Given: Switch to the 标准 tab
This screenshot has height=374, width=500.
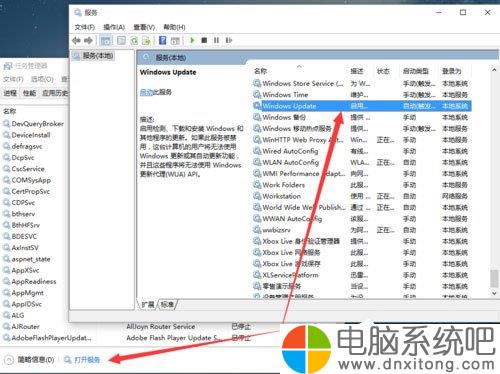Looking at the screenshot, I should coord(167,304).
